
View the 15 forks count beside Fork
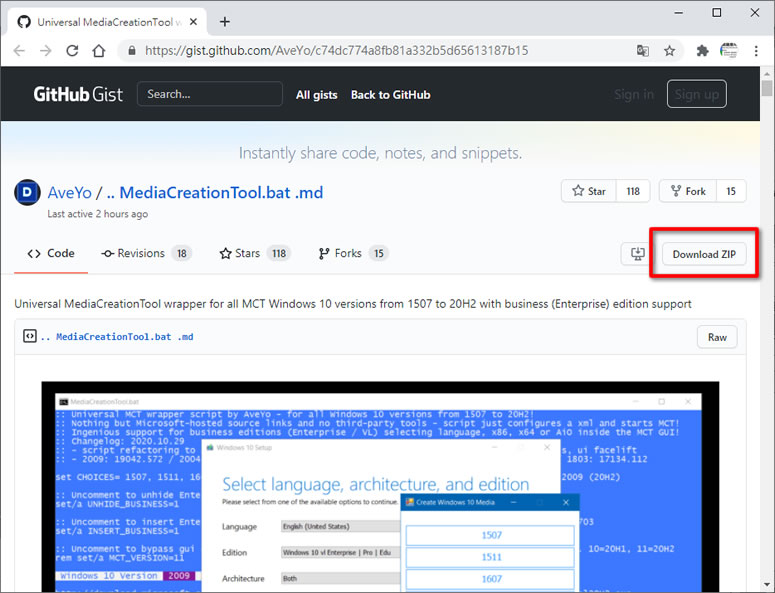(x=731, y=191)
